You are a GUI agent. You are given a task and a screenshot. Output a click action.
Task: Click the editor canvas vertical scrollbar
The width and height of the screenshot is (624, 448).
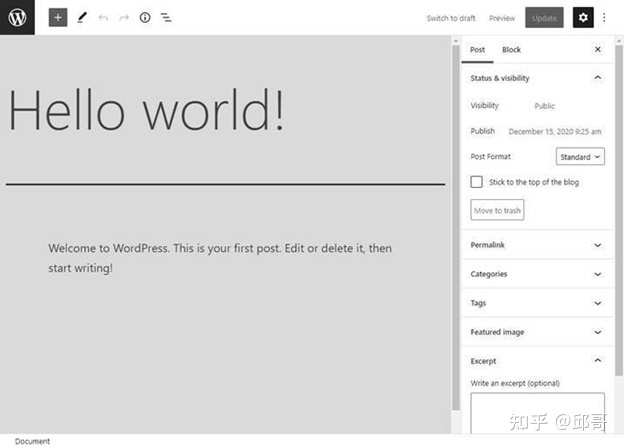coord(456,228)
